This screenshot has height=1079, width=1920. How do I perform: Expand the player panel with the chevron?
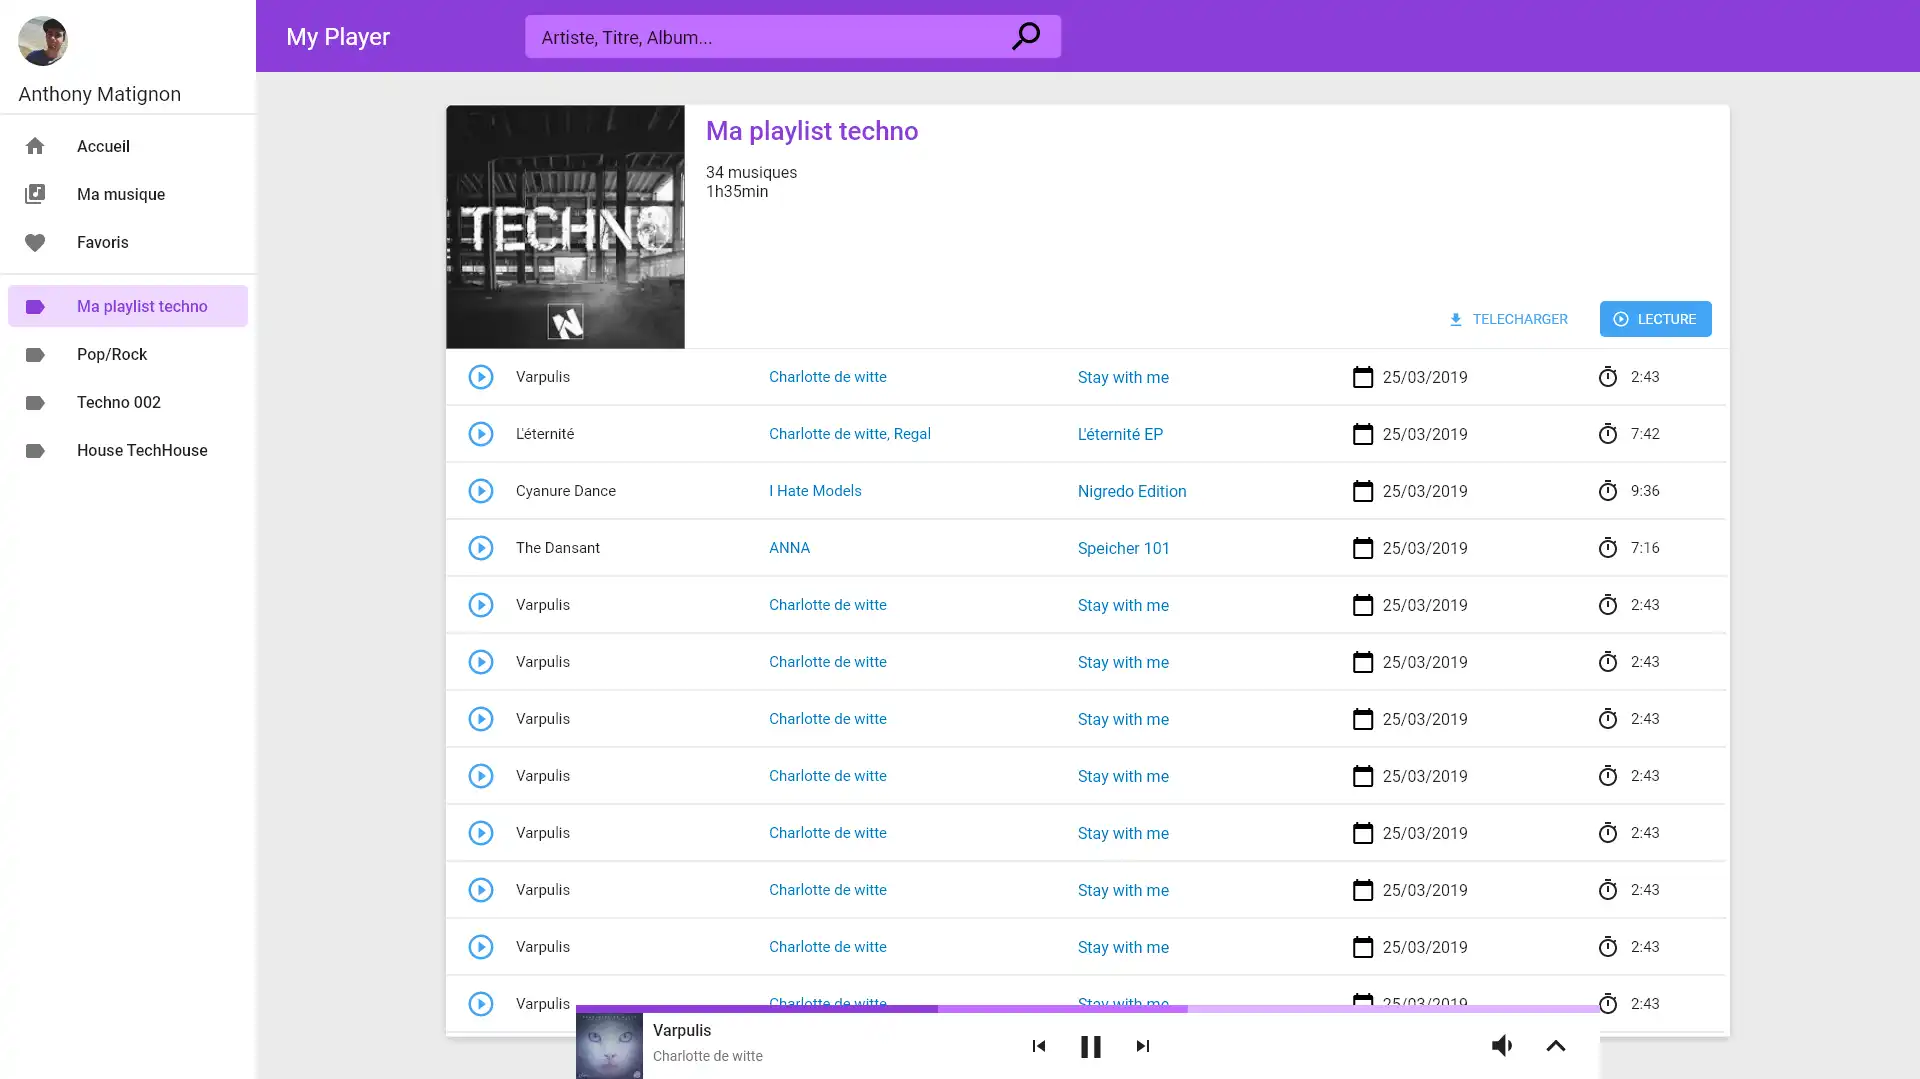[1556, 1046]
